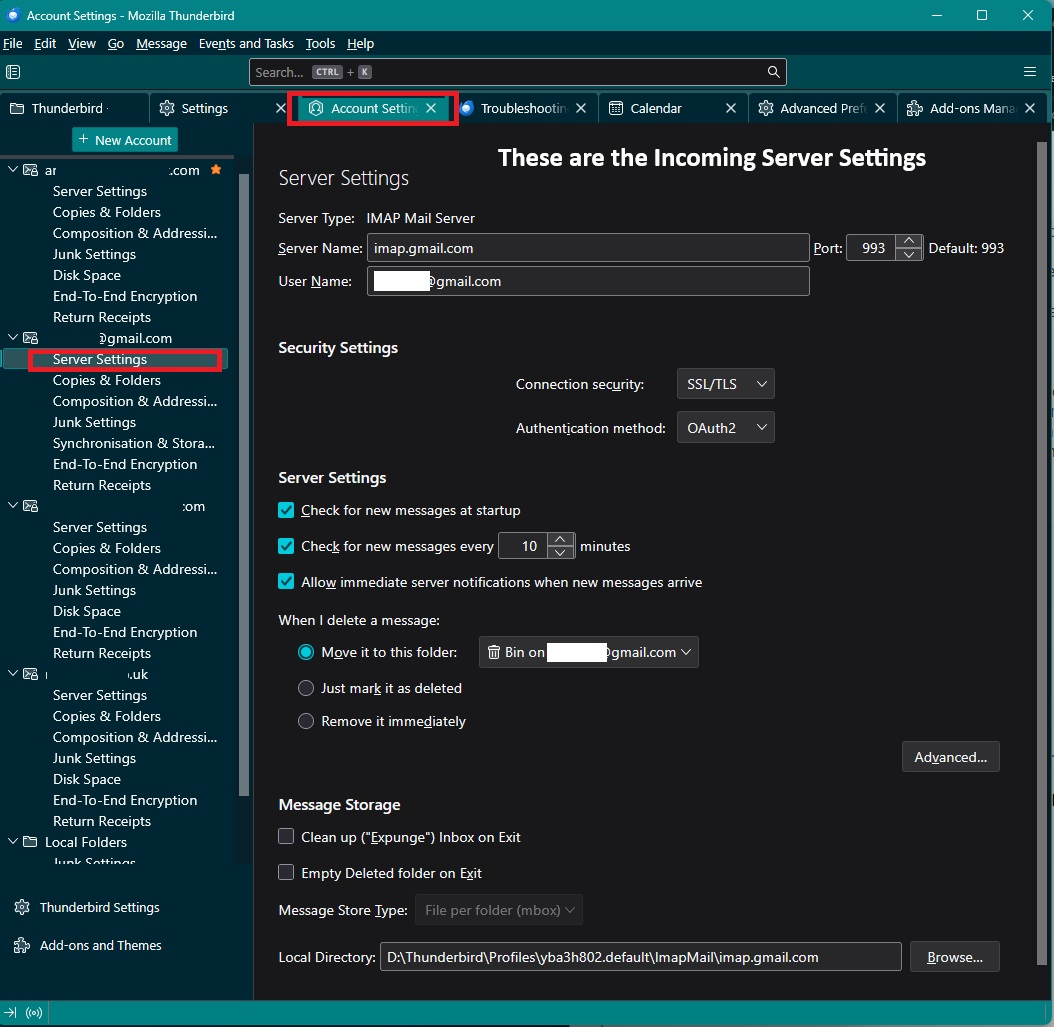Open the Bin folder selection dropdown
This screenshot has width=1054, height=1027.
click(588, 652)
